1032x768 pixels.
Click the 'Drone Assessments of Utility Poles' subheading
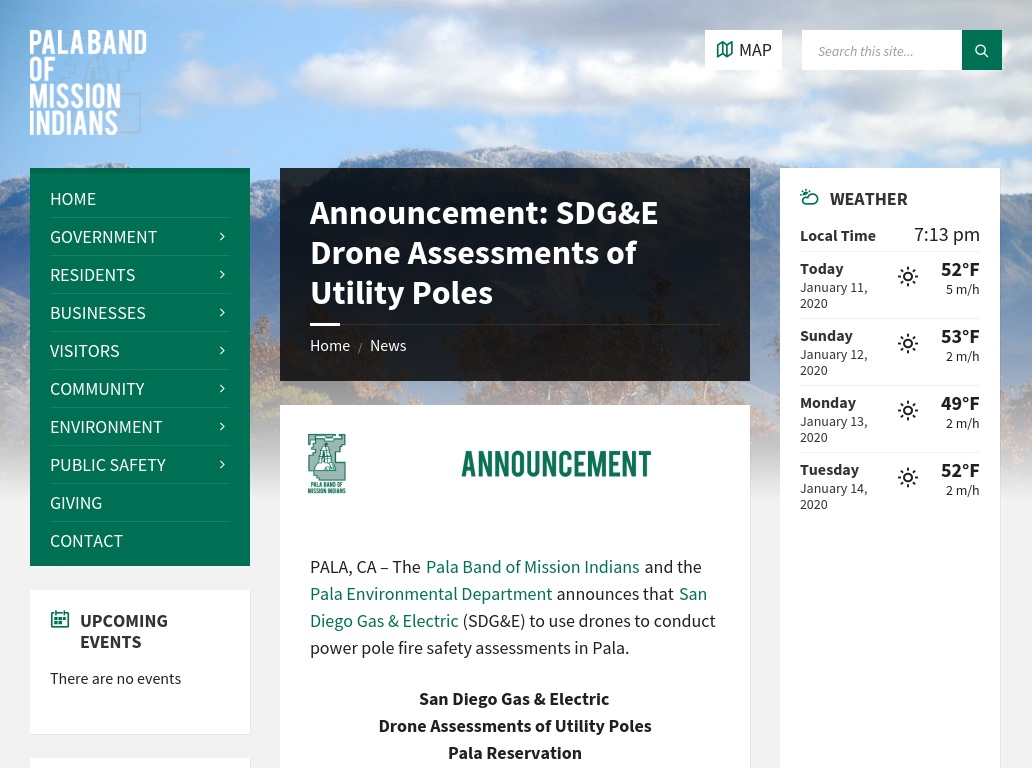coord(515,726)
